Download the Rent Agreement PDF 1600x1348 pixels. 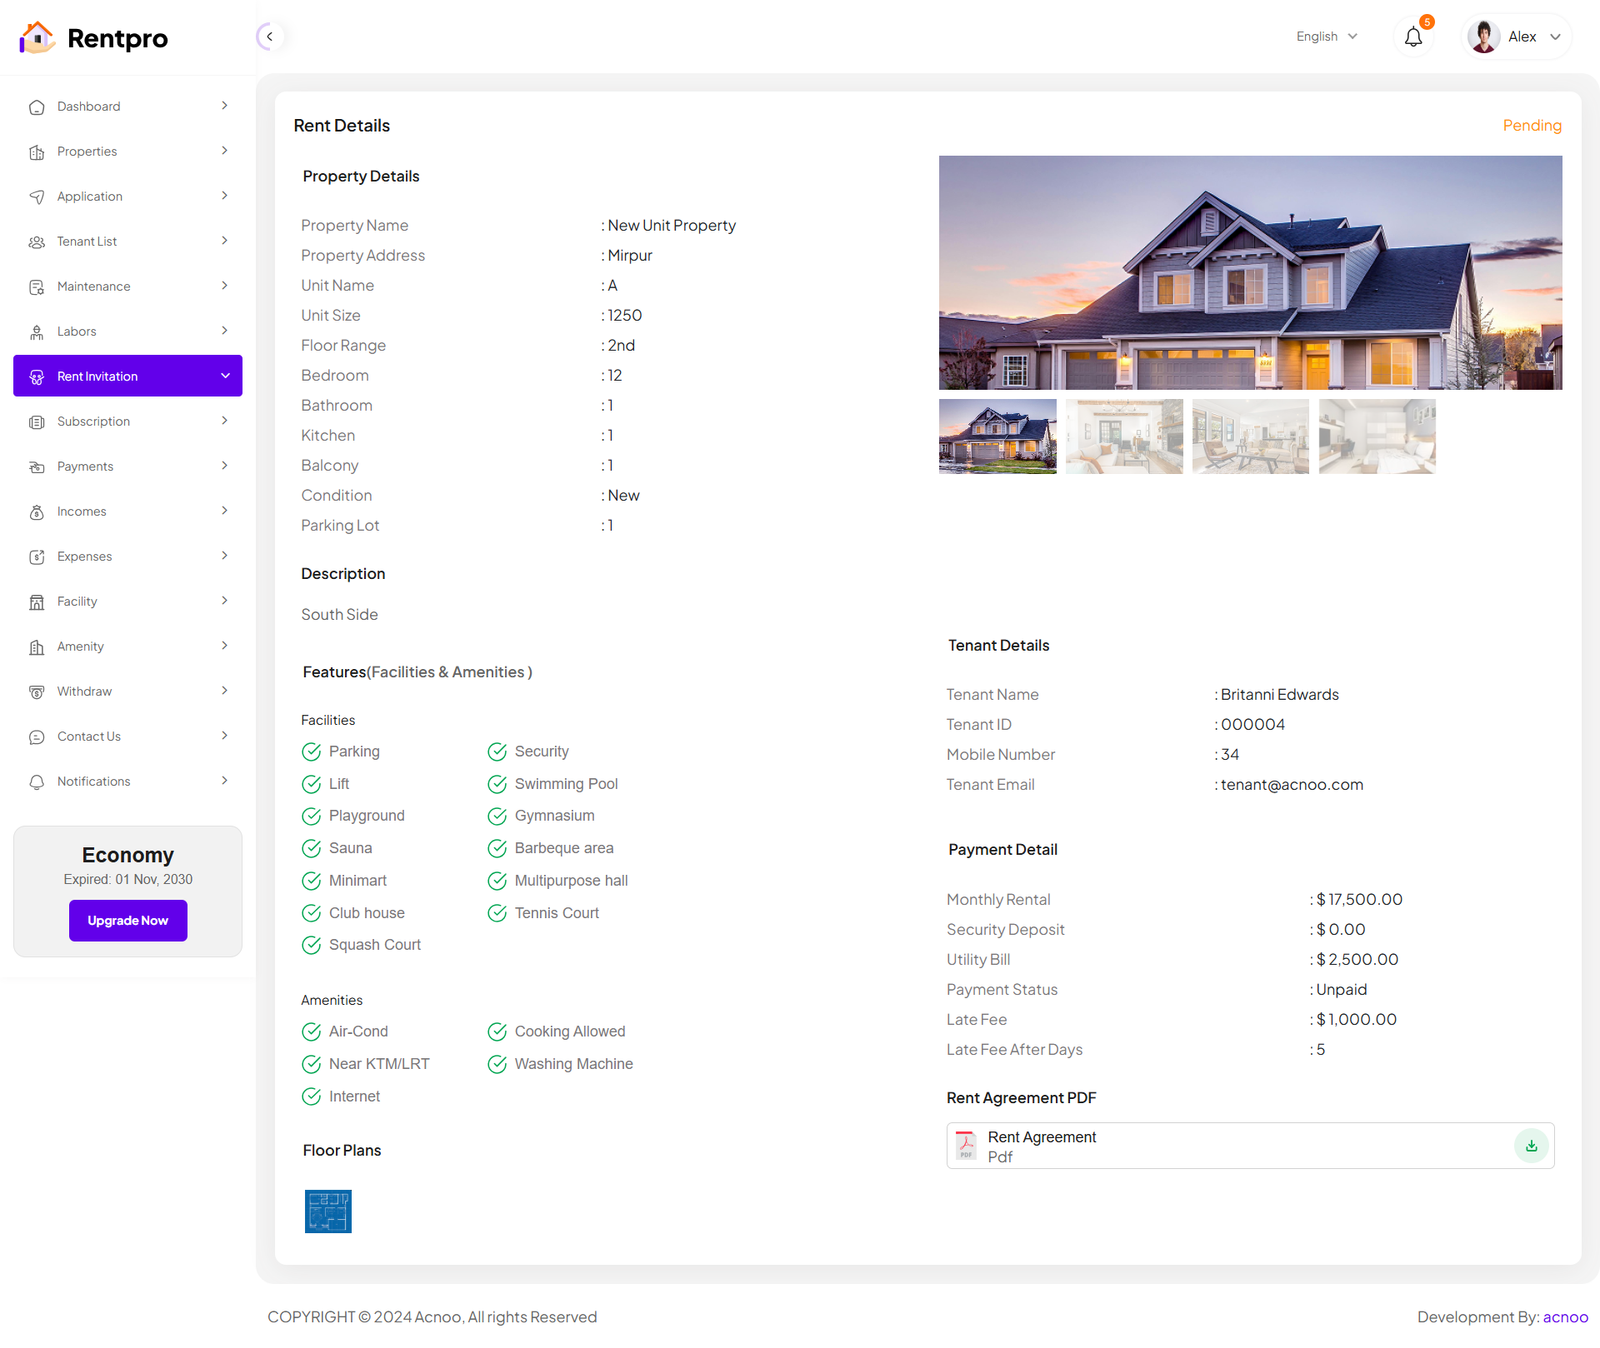point(1531,1146)
